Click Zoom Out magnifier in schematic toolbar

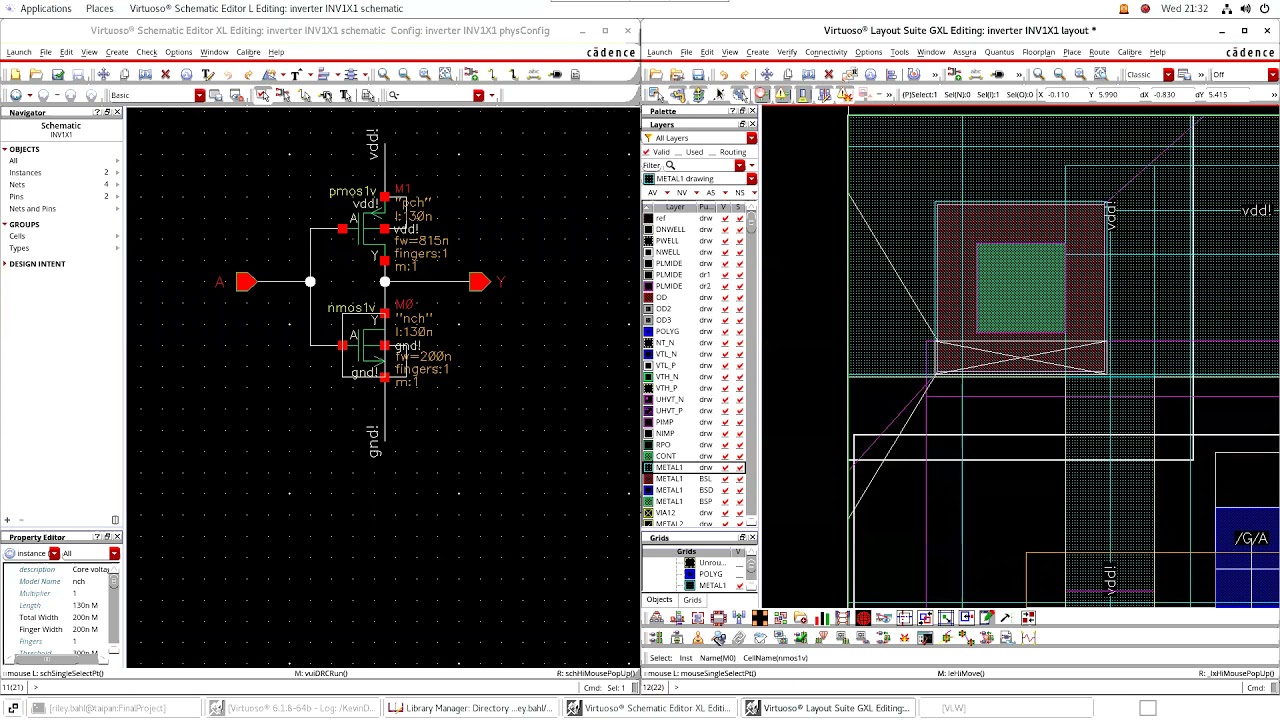click(x=404, y=74)
